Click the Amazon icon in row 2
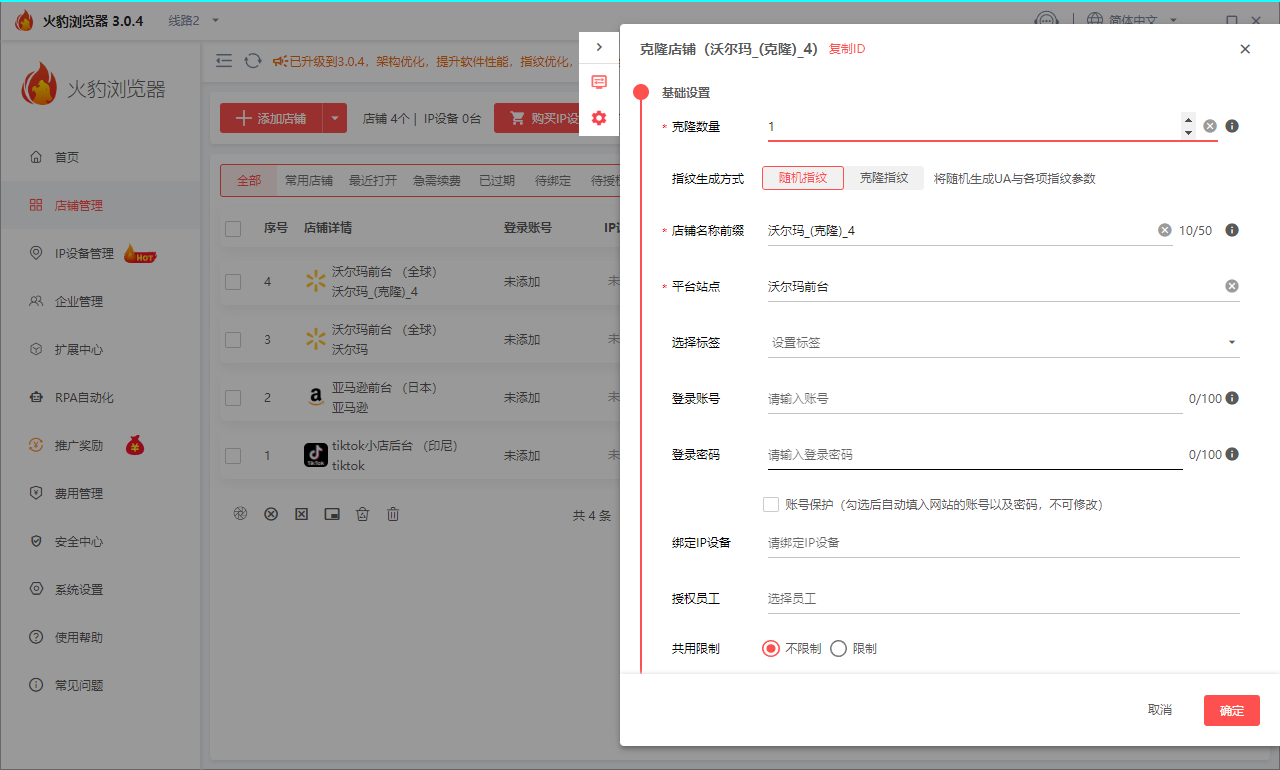Screen dimensions: 1280x770 pyautogui.click(x=316, y=397)
